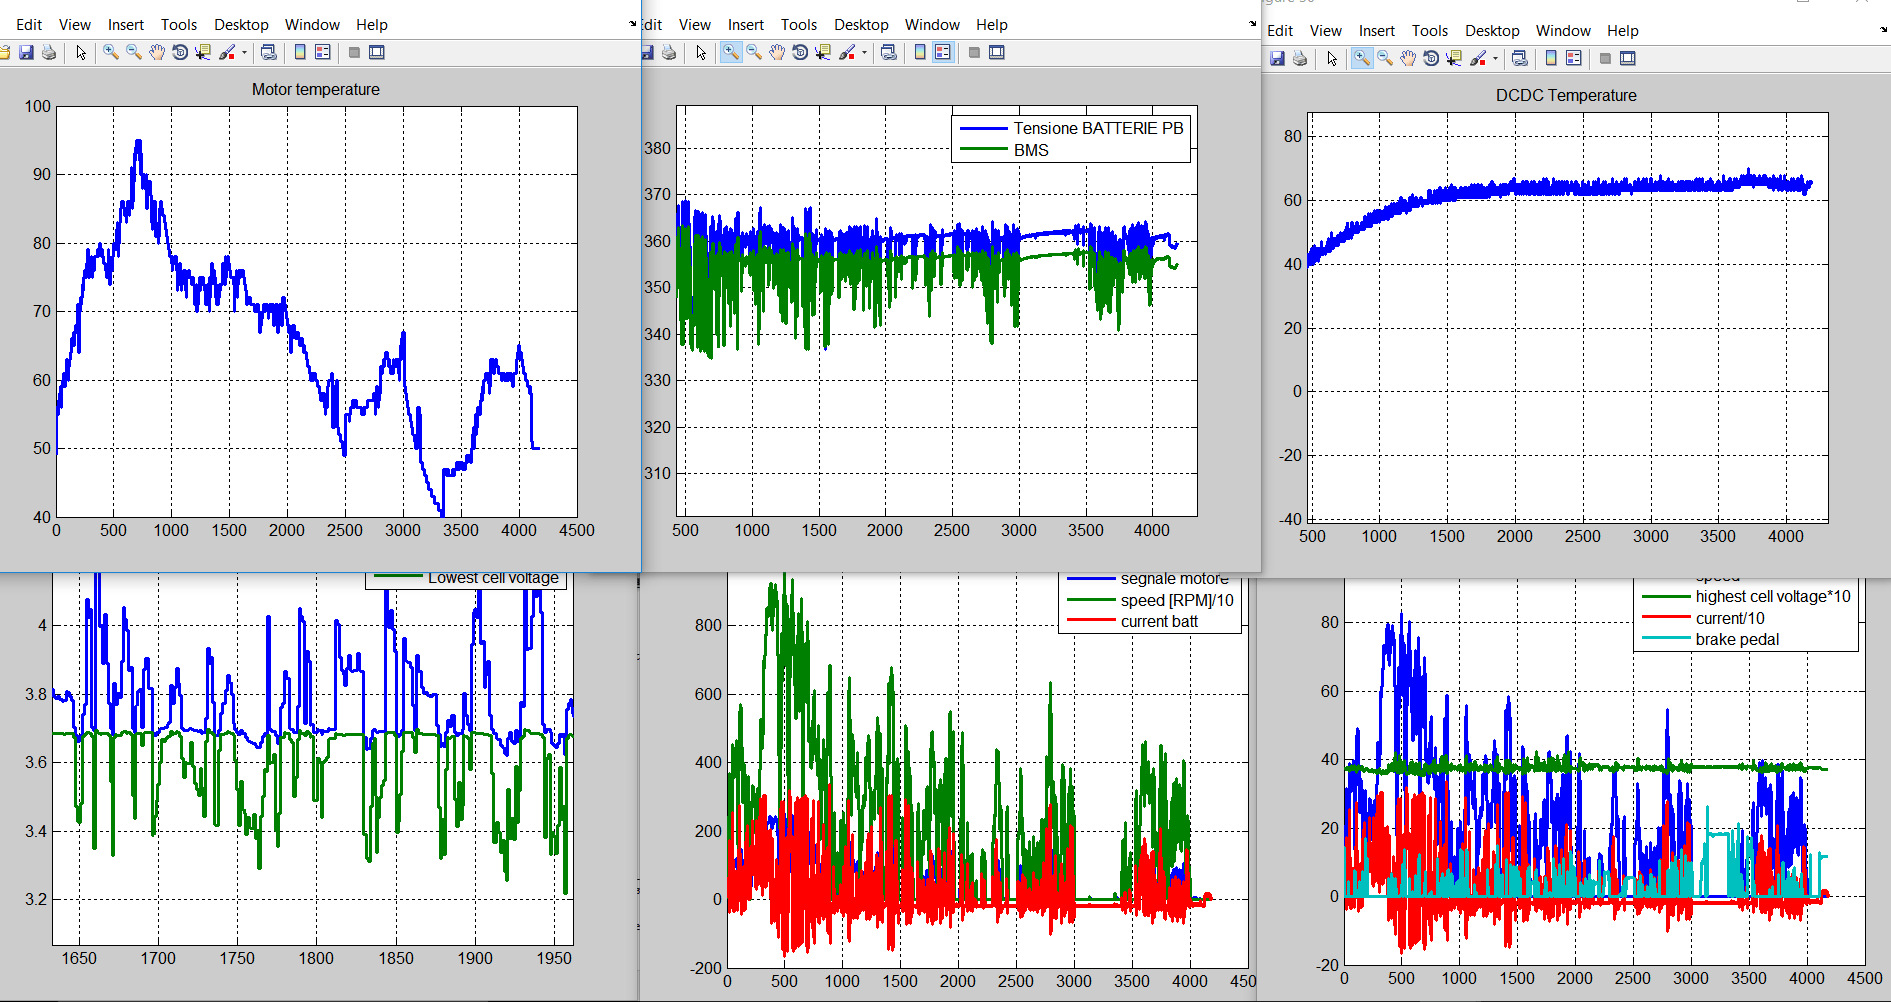Show Plot Tools in Tensione BATTERIE window
The height and width of the screenshot is (1002, 1891).
click(x=997, y=53)
